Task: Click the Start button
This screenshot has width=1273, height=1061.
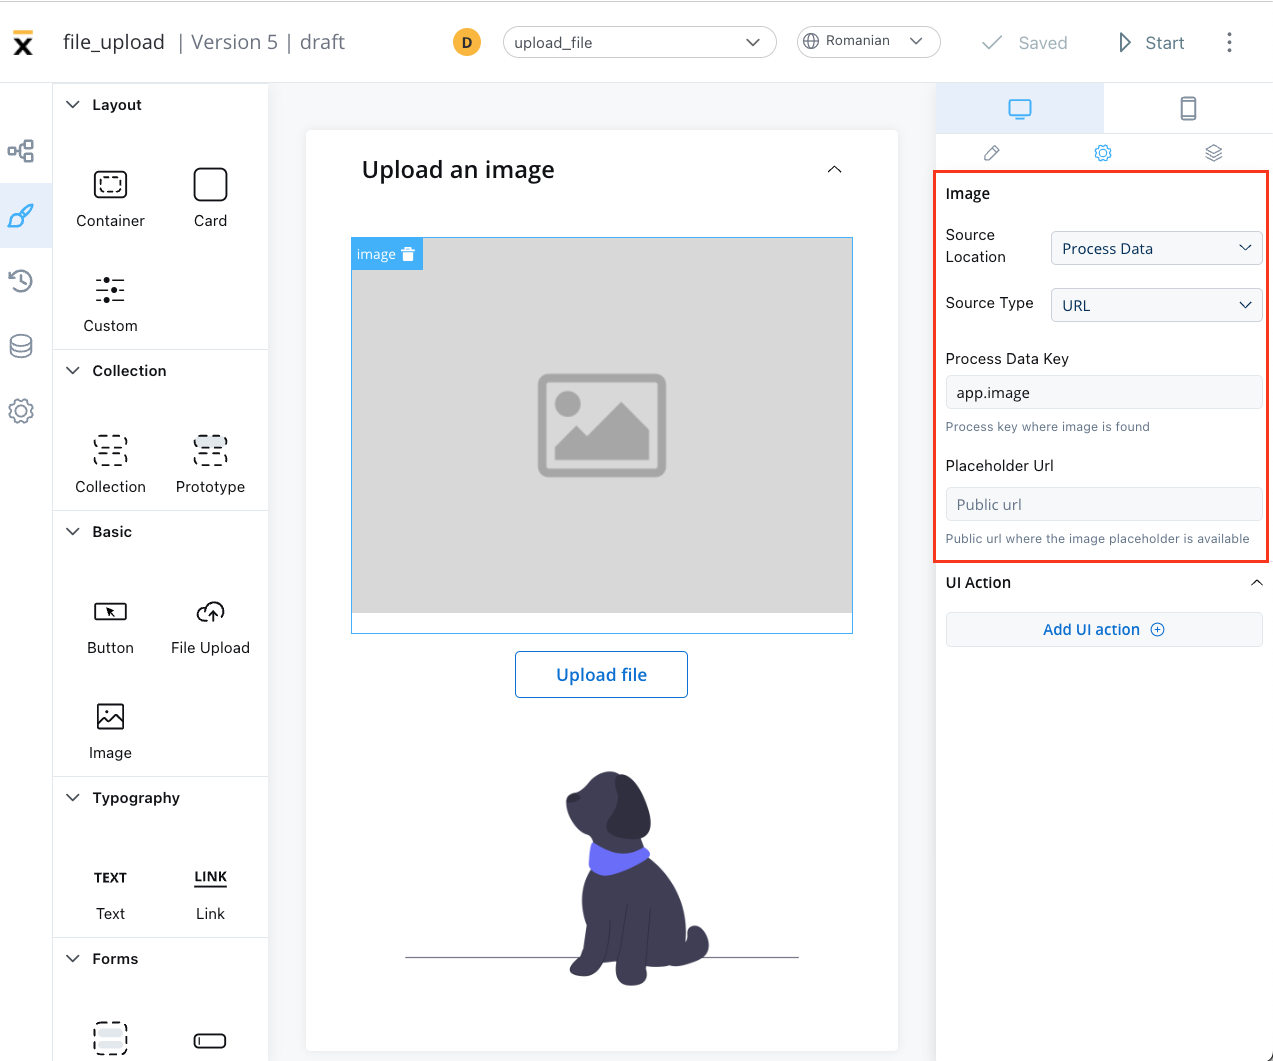Action: 1151,43
